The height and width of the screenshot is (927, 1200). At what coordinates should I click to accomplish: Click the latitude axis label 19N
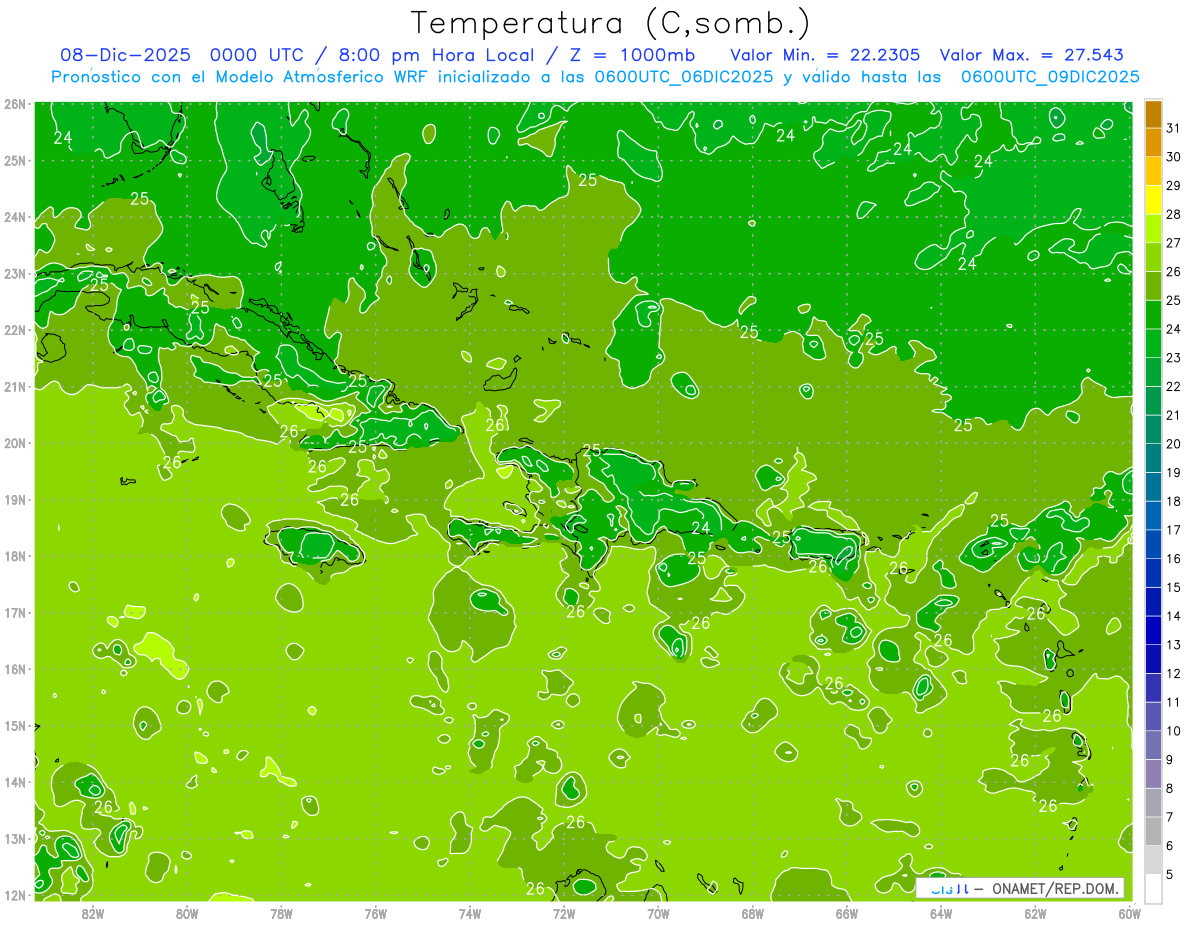click(15, 499)
